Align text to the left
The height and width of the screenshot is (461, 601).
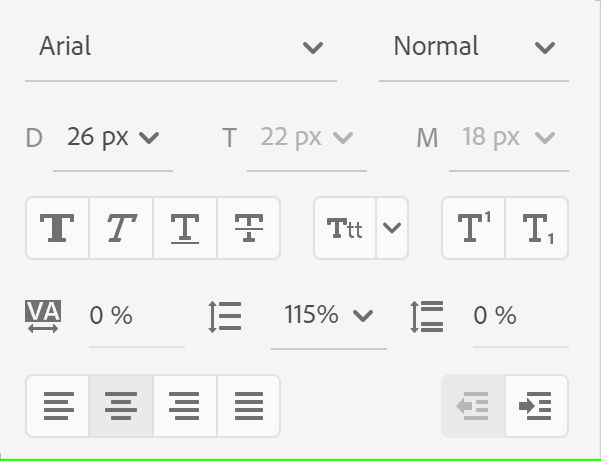point(58,406)
